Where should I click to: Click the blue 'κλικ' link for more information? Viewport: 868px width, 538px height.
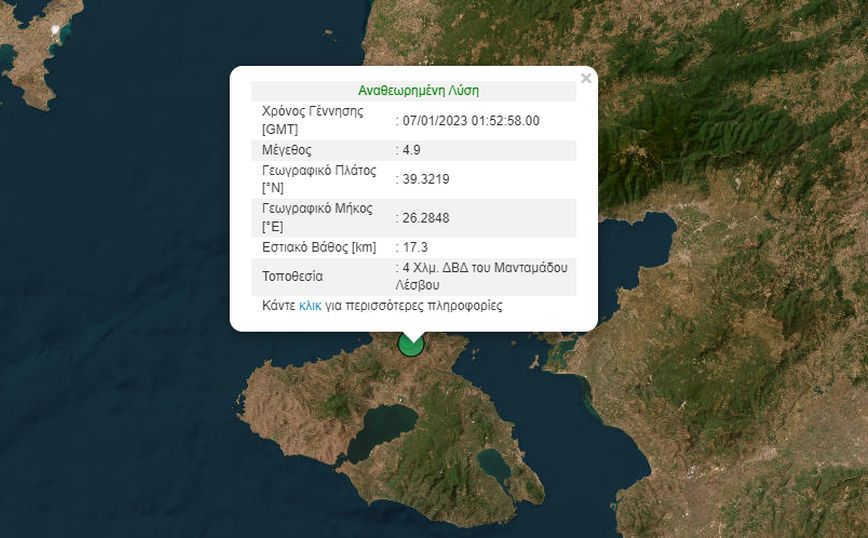coord(310,306)
